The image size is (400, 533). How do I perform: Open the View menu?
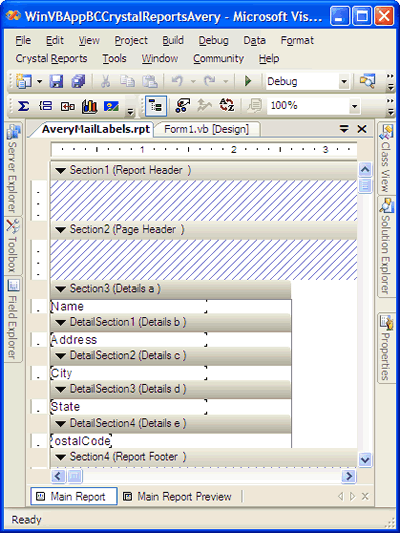point(89,40)
